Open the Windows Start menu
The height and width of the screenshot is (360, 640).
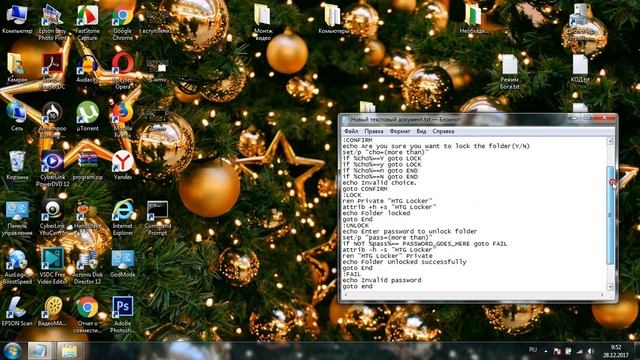point(12,351)
